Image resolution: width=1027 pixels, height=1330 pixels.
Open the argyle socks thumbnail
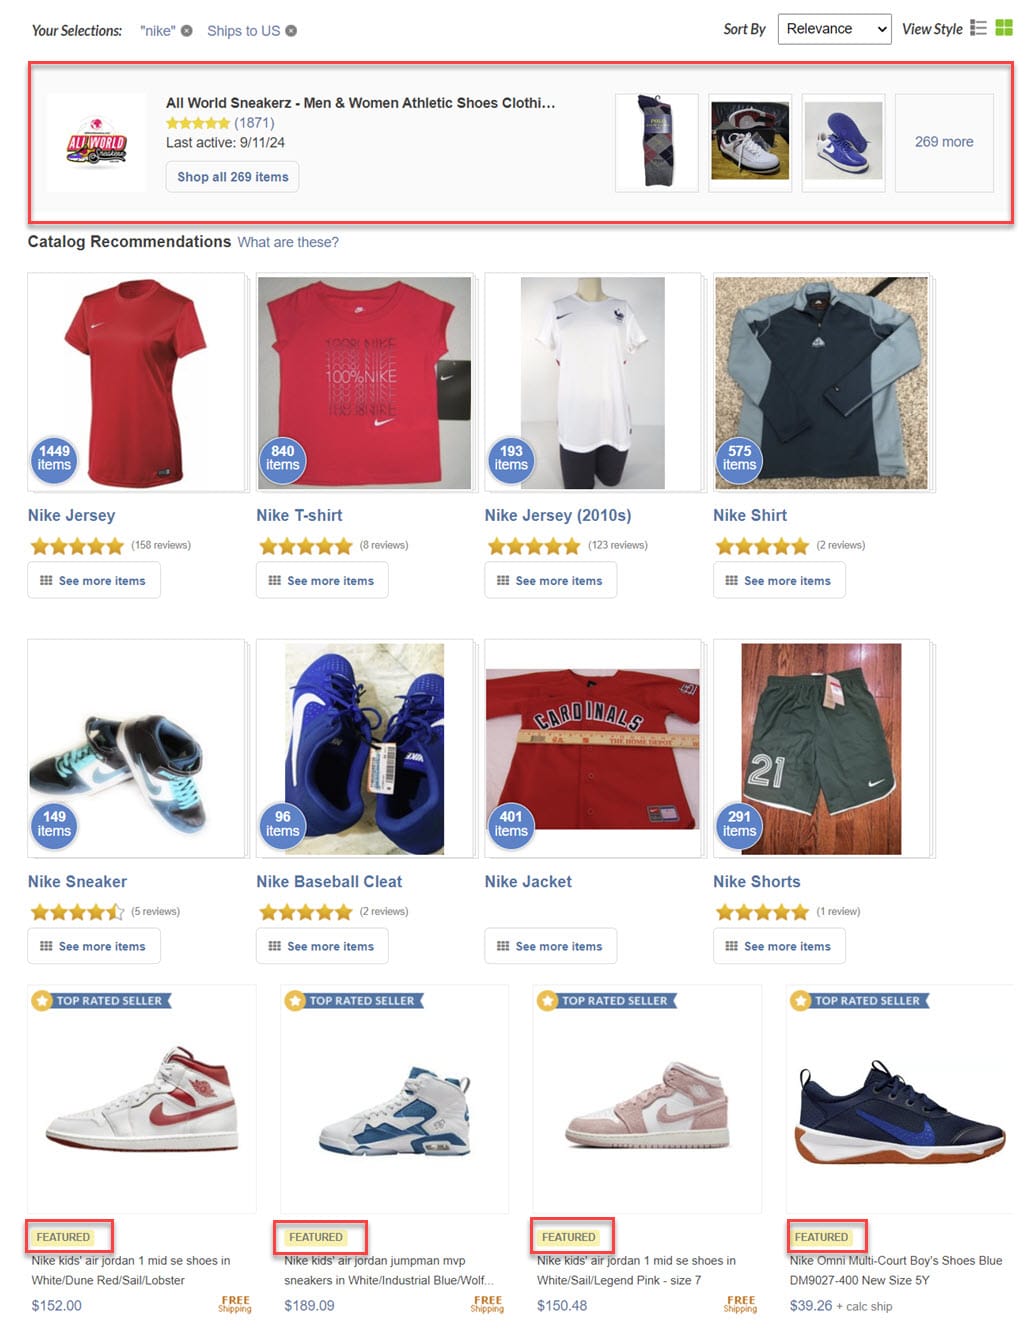pos(656,142)
